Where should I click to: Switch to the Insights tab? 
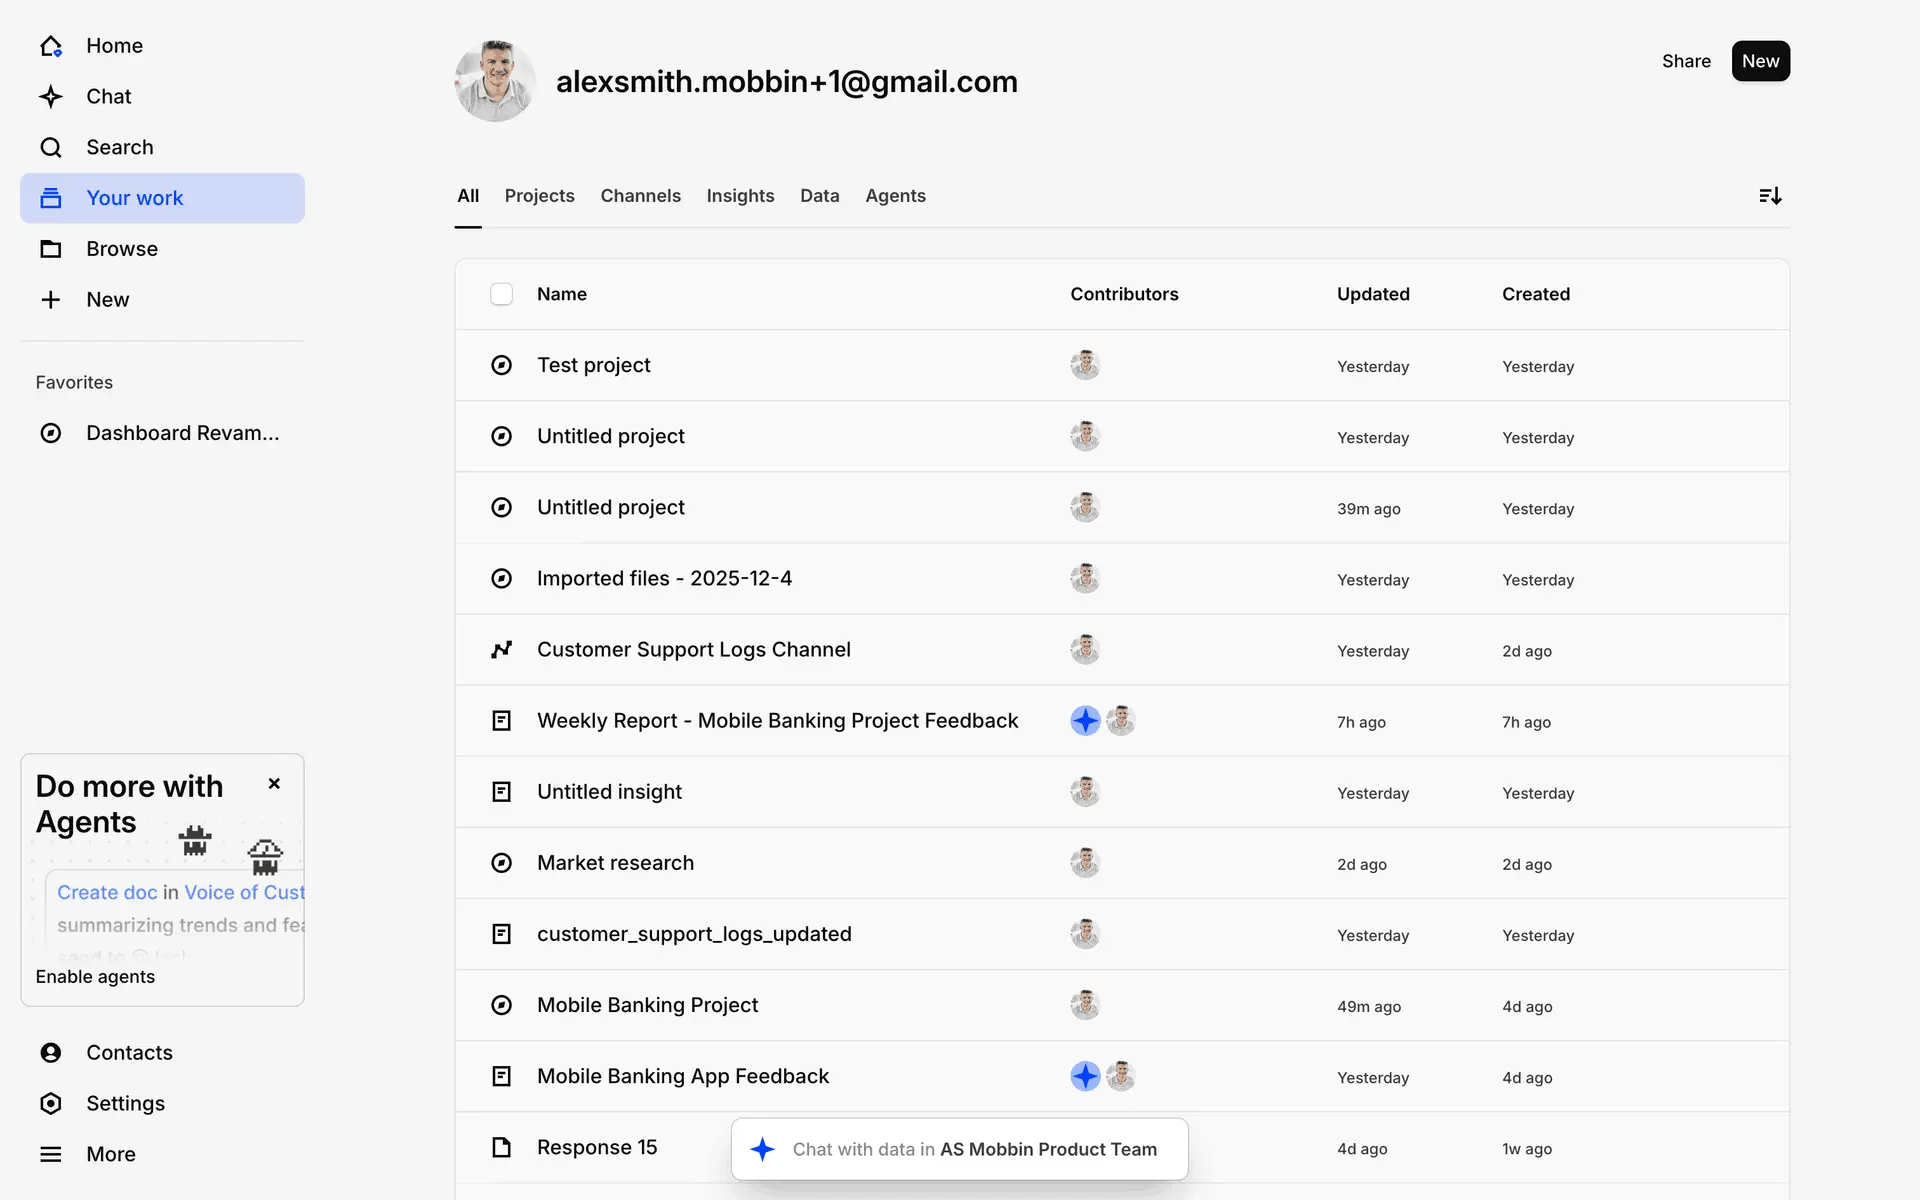(740, 196)
